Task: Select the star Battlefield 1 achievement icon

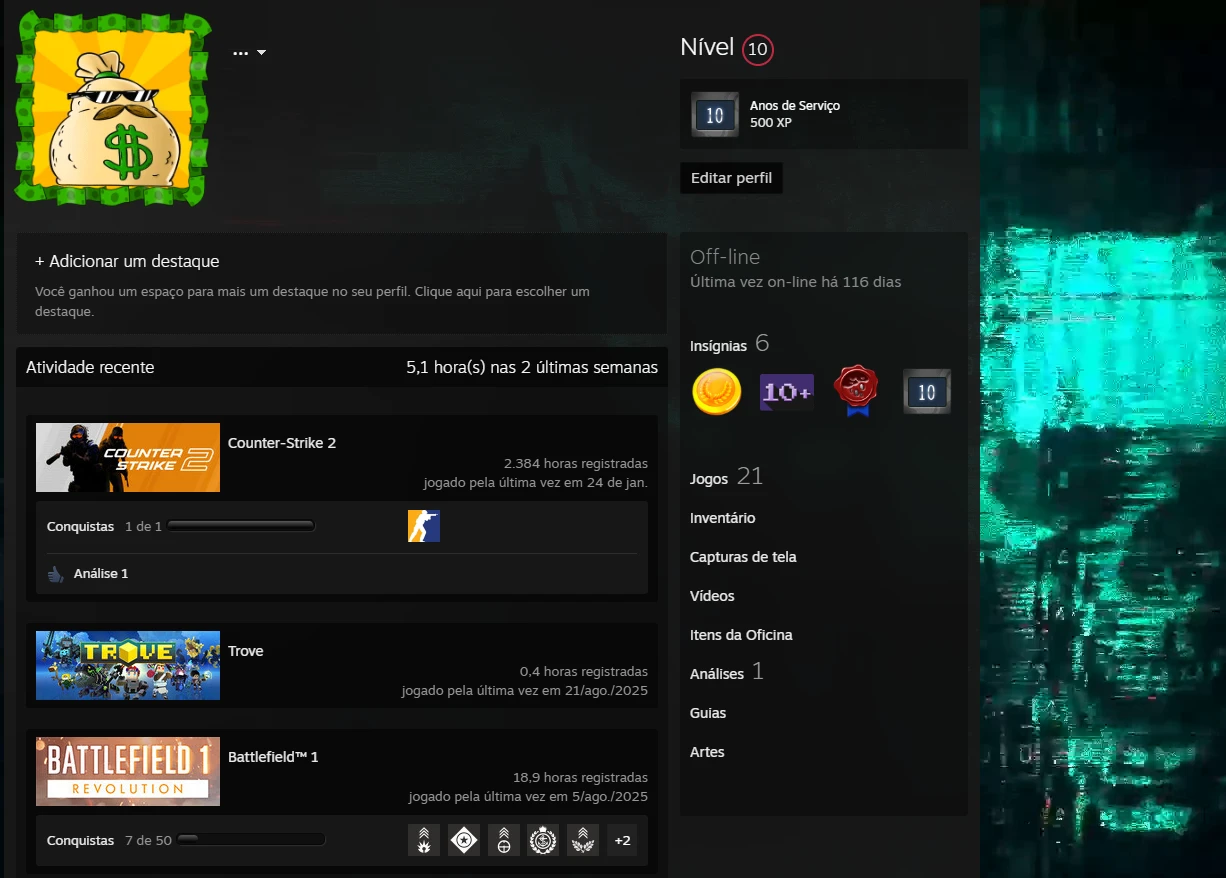Action: coord(463,840)
